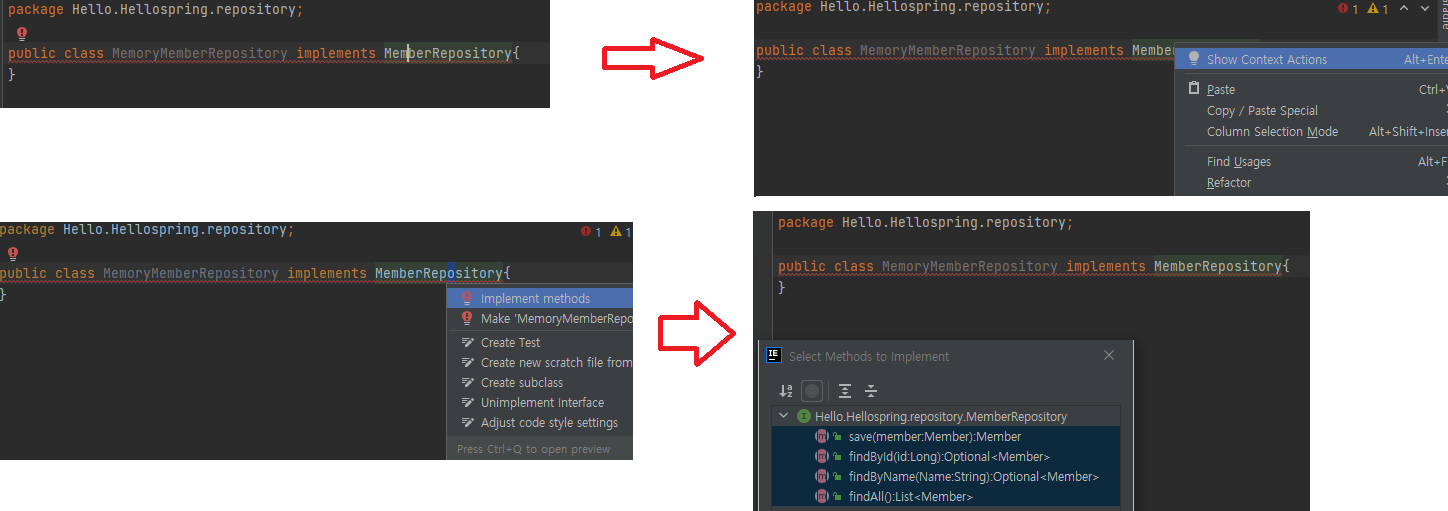Expand all nodes in Select Methods dialog
Screen dimensions: 1448x511
(845, 391)
